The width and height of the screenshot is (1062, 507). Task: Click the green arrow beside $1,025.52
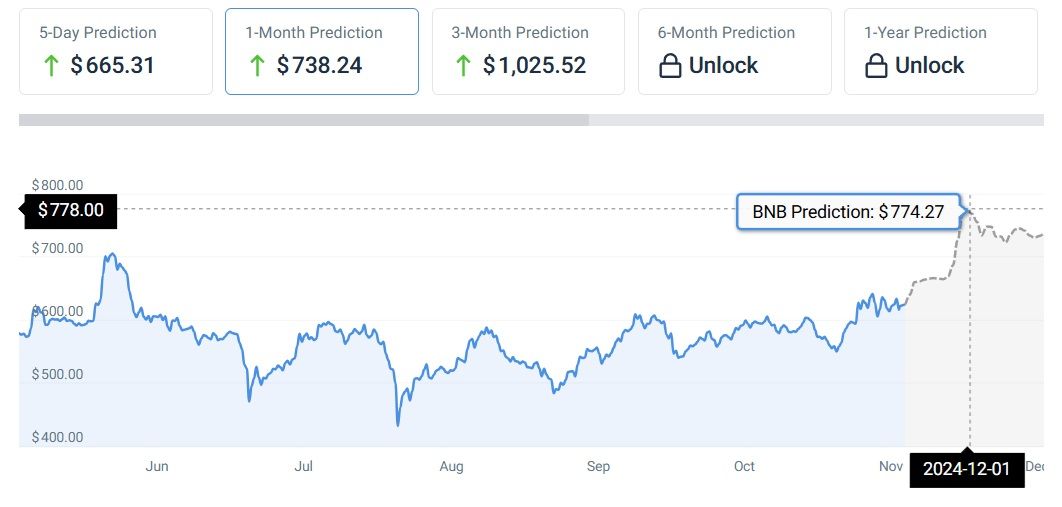463,66
